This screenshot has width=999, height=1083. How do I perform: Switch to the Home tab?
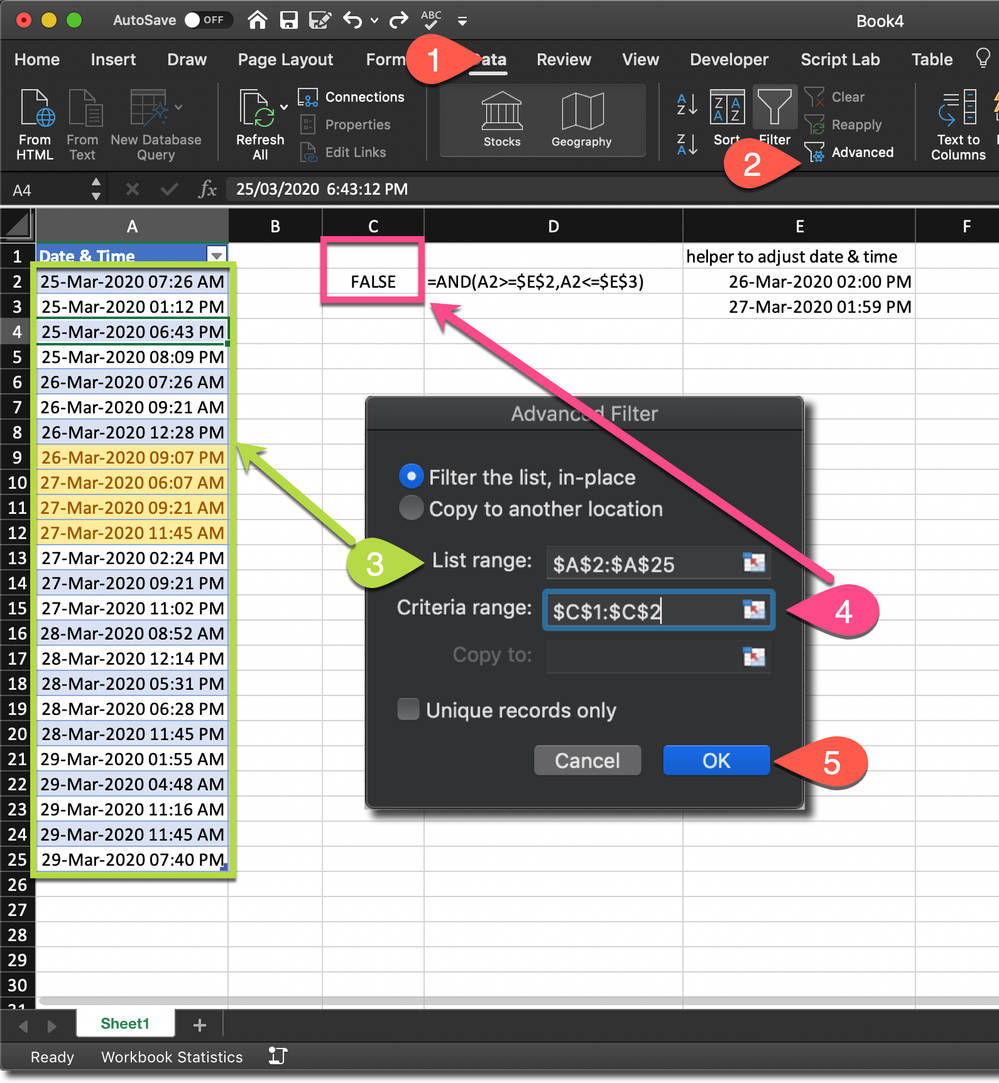pos(37,59)
